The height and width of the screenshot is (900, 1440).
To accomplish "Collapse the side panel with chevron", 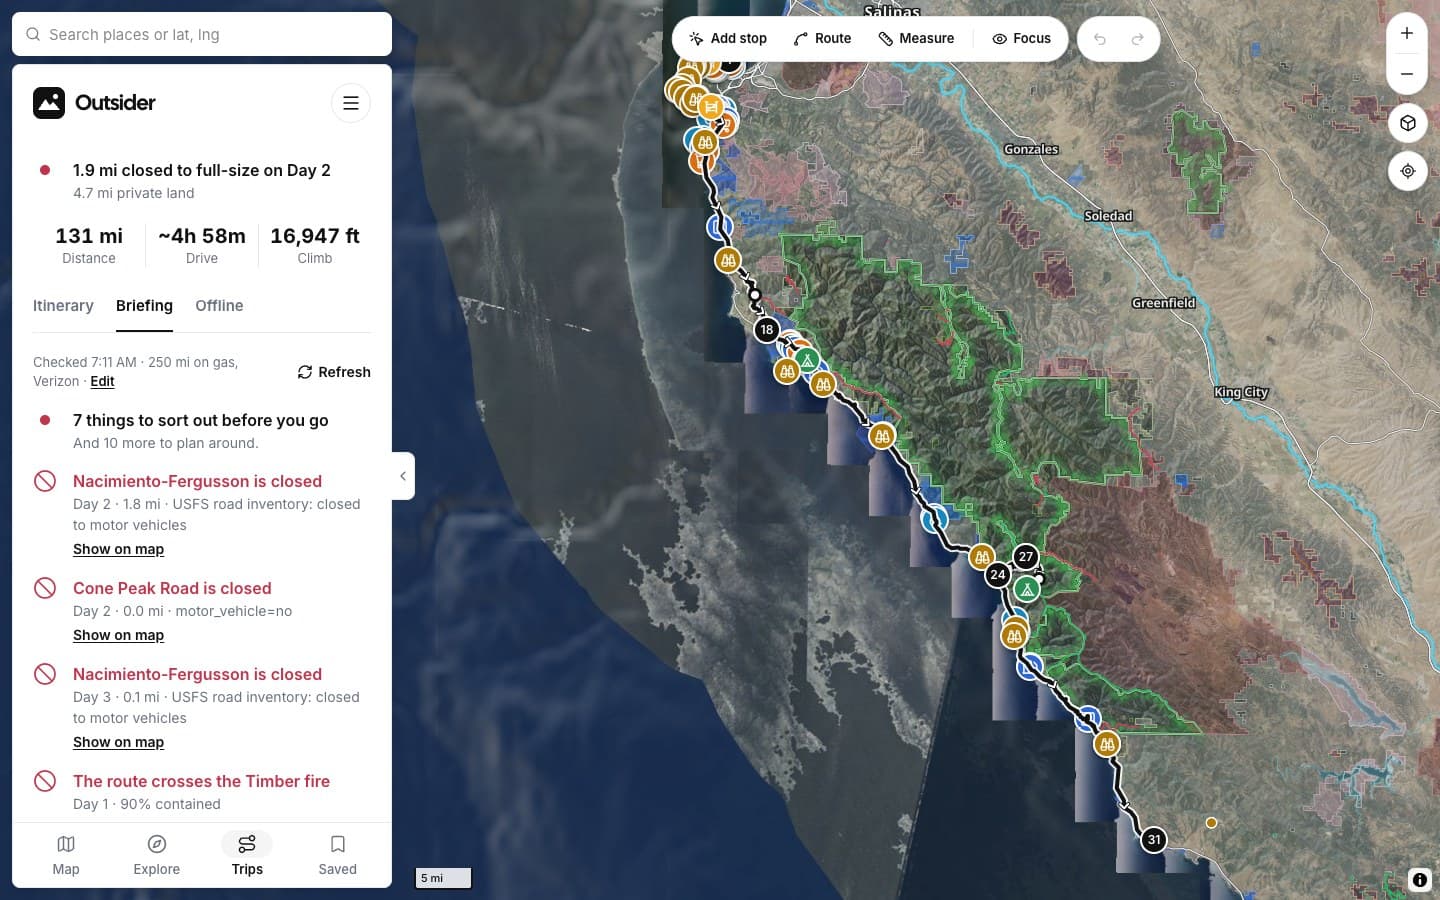I will [403, 476].
